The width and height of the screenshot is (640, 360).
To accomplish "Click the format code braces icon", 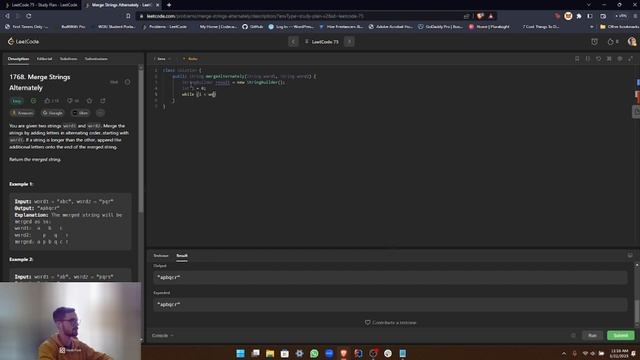I will tap(588, 59).
